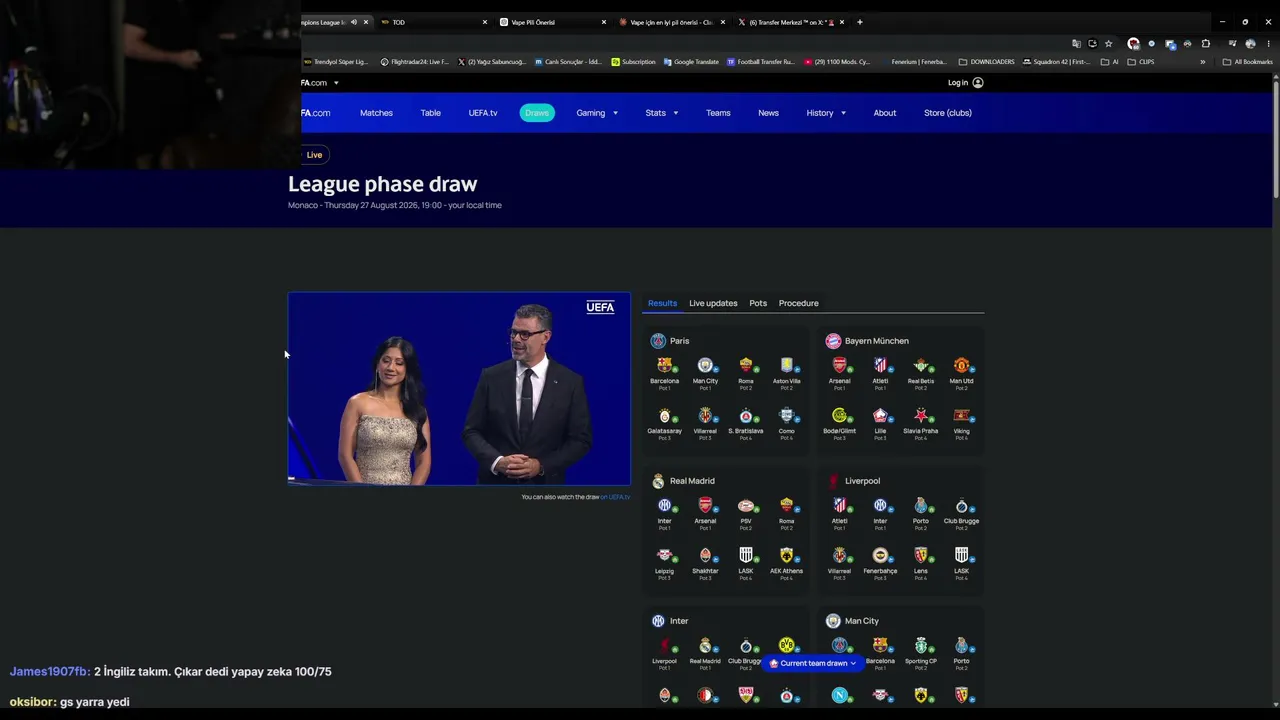The height and width of the screenshot is (720, 1280).
Task: Switch to the Pots tab
Action: point(758,303)
